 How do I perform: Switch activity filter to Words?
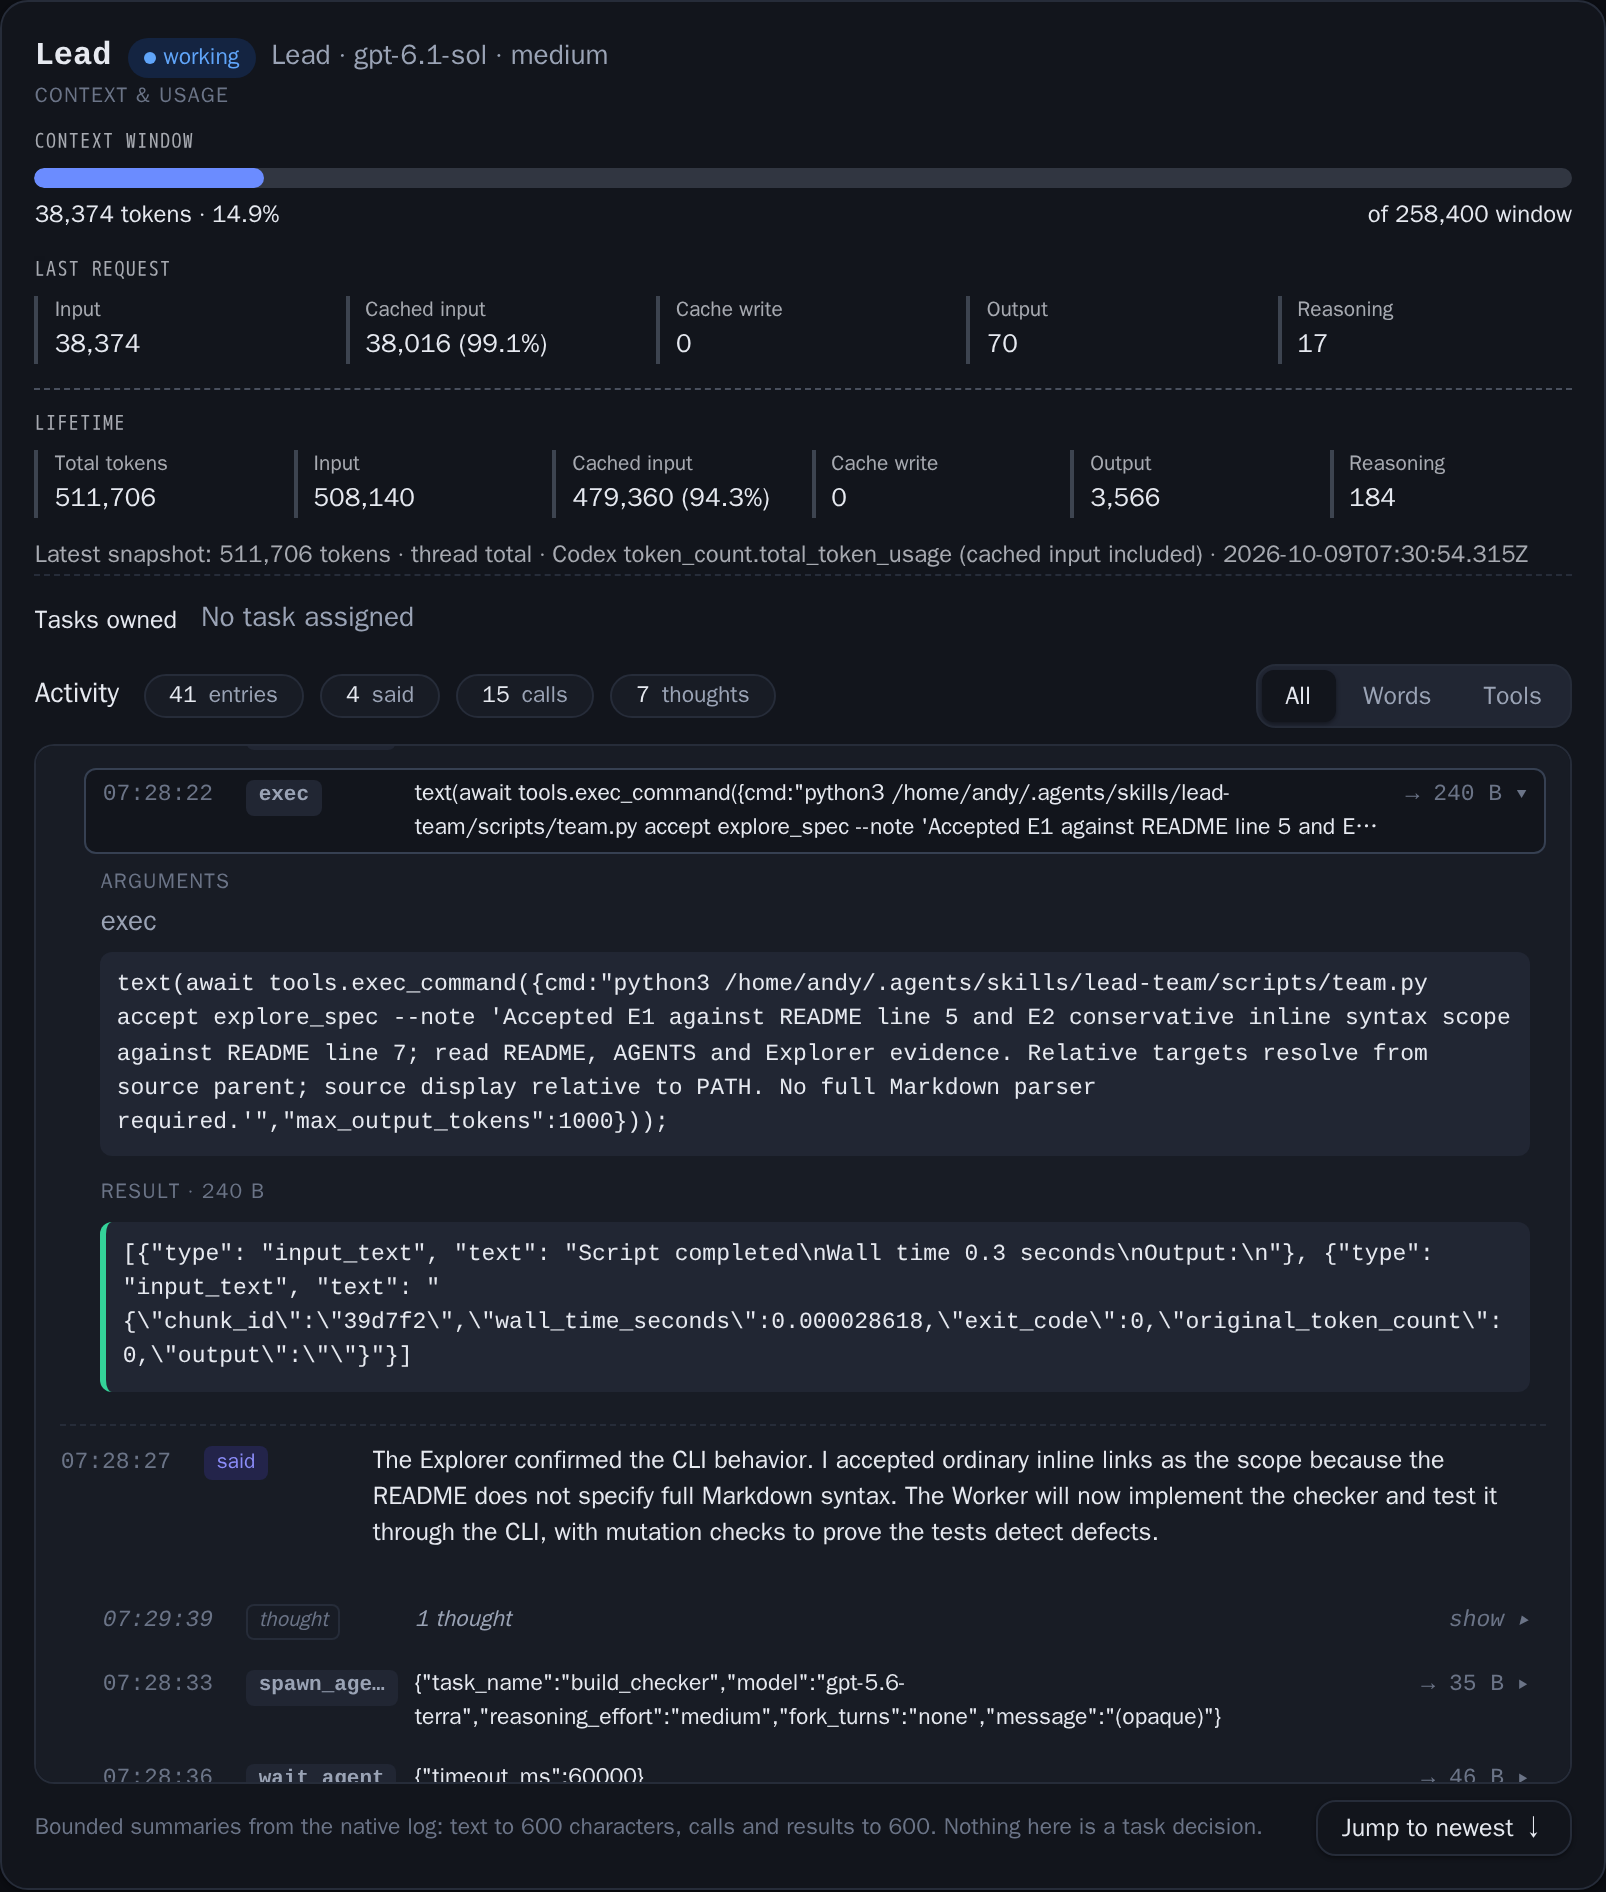1396,696
